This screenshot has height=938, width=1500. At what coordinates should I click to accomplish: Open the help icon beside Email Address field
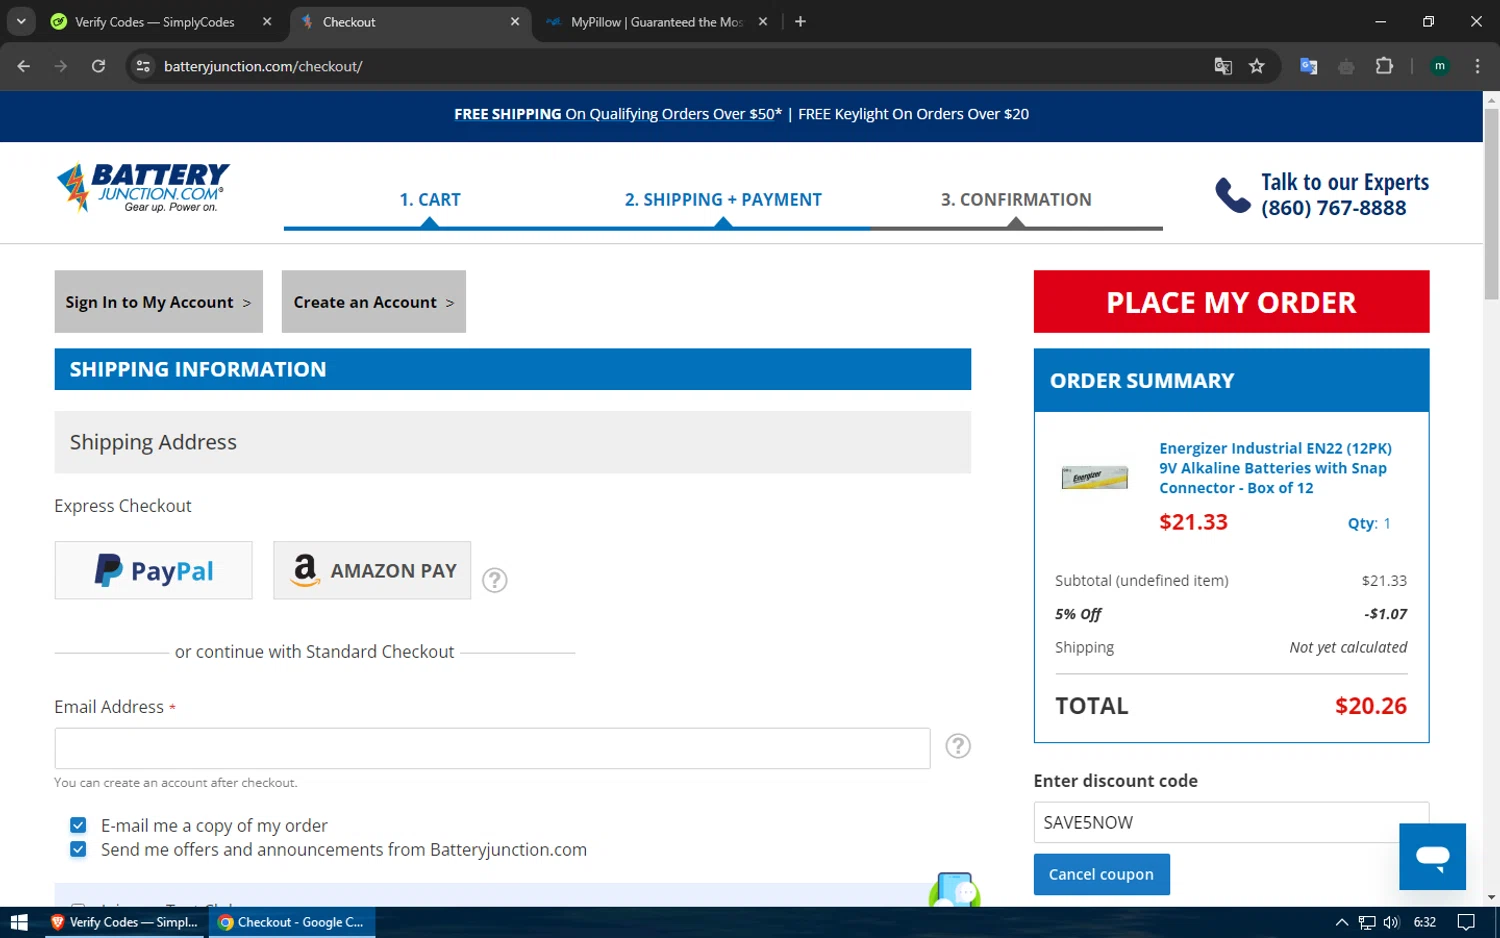click(958, 746)
